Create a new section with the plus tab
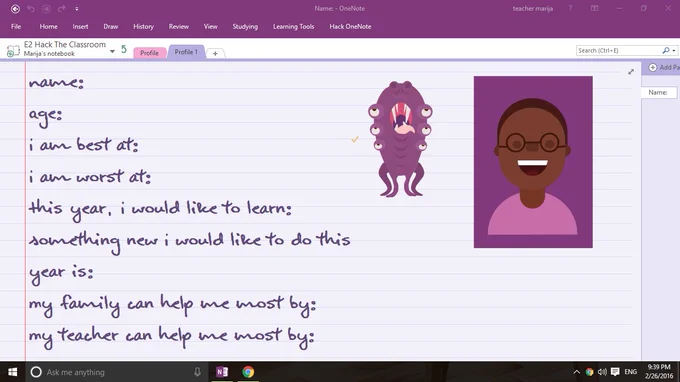This screenshot has height=382, width=680. click(x=215, y=53)
